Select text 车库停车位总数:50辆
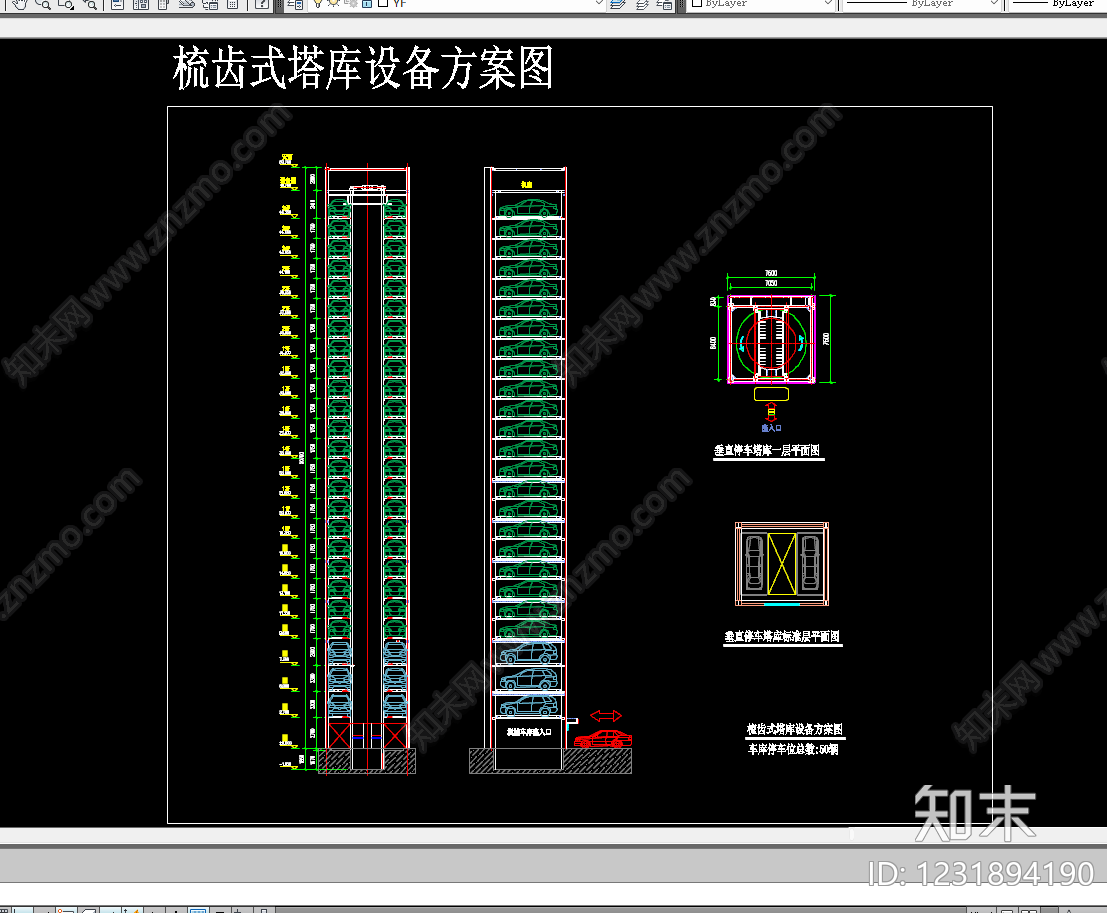Image resolution: width=1107 pixels, height=913 pixels. (794, 749)
